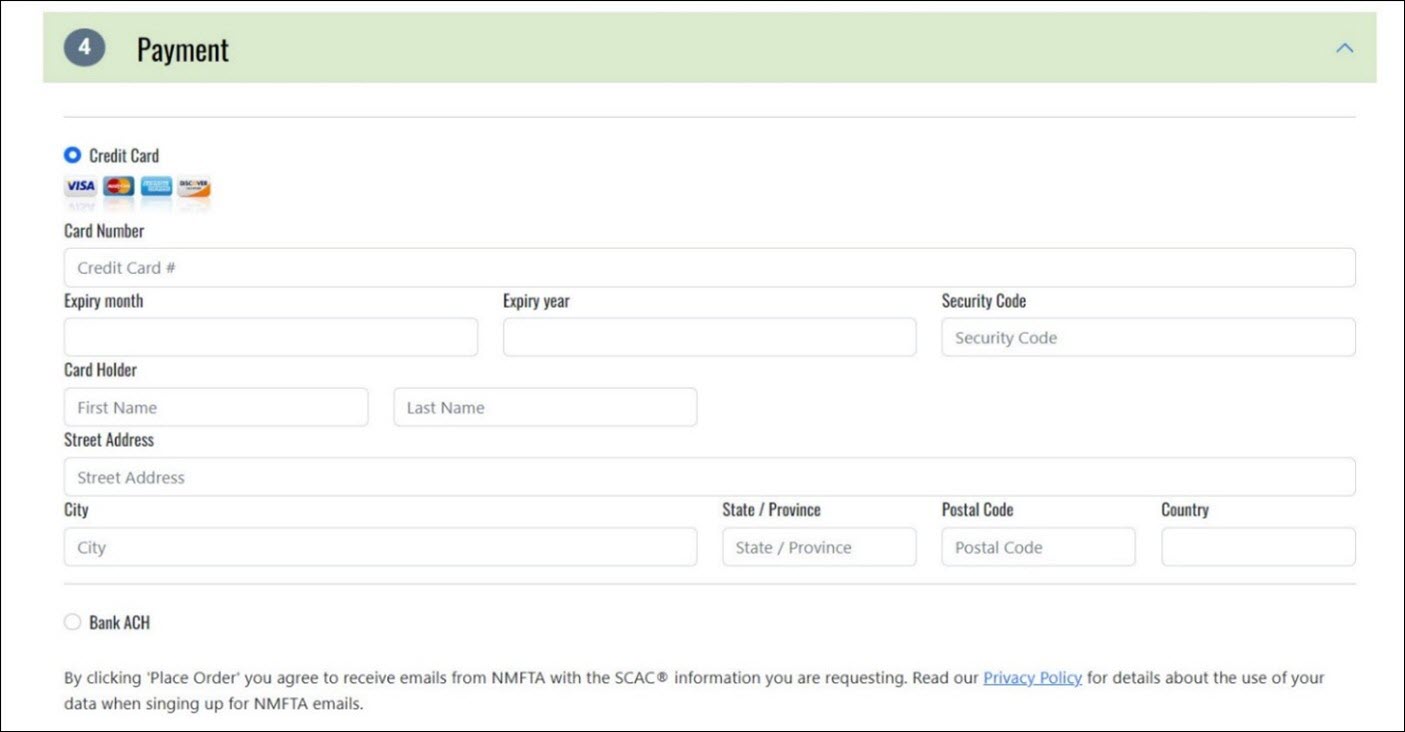Collapse the Payment section
The width and height of the screenshot is (1405, 732).
tap(1344, 47)
